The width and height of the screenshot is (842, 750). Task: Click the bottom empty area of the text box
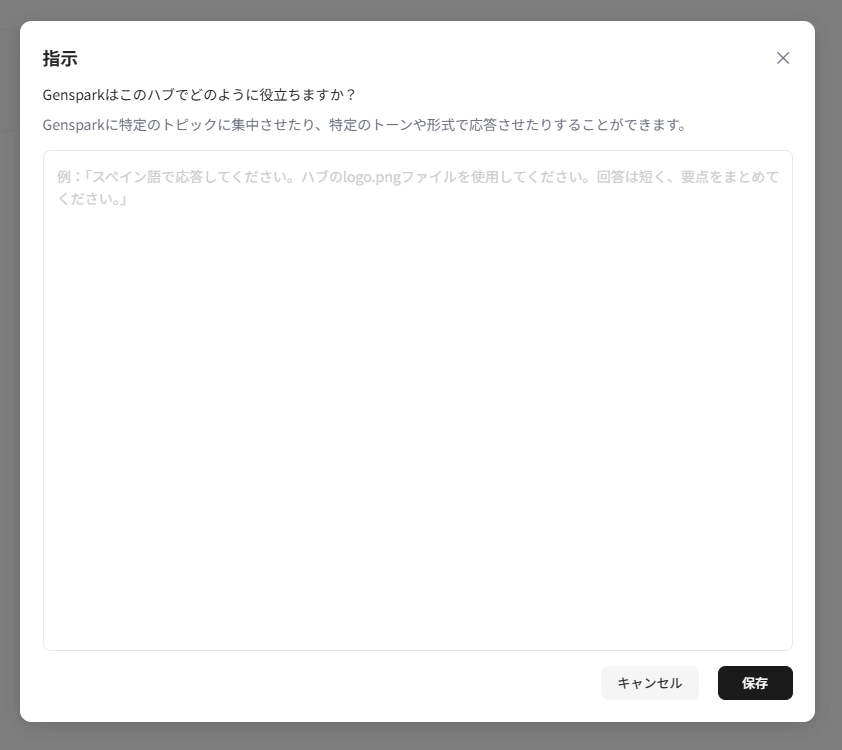(x=417, y=620)
